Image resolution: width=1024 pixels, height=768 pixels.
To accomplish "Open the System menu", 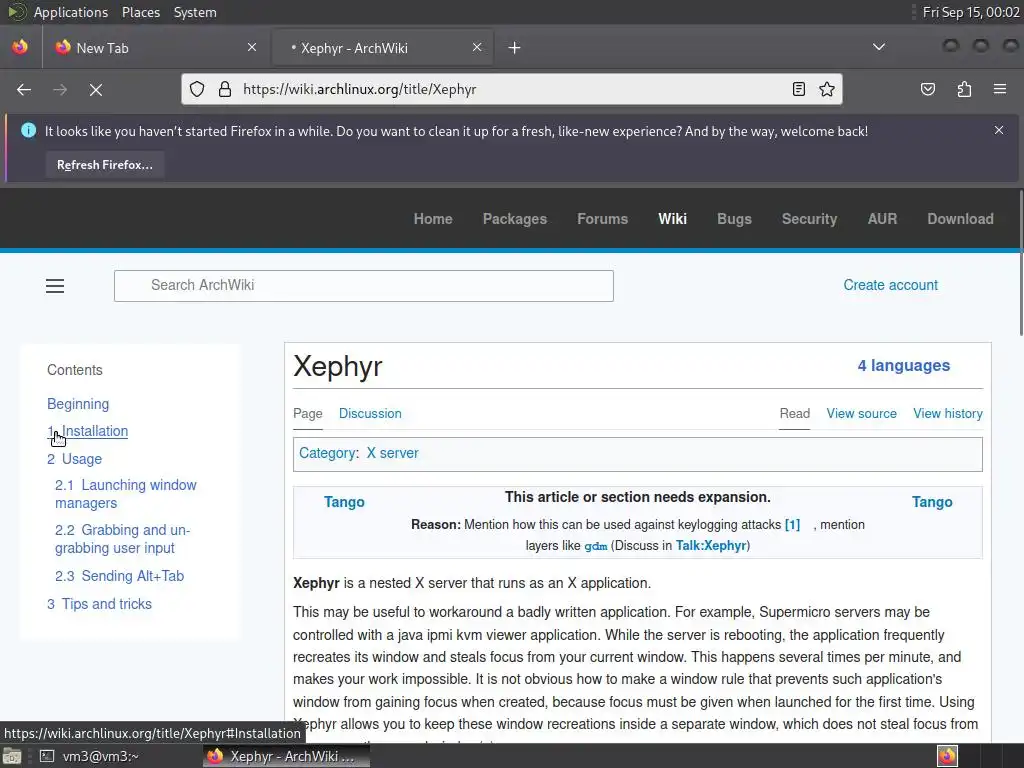I will point(195,12).
